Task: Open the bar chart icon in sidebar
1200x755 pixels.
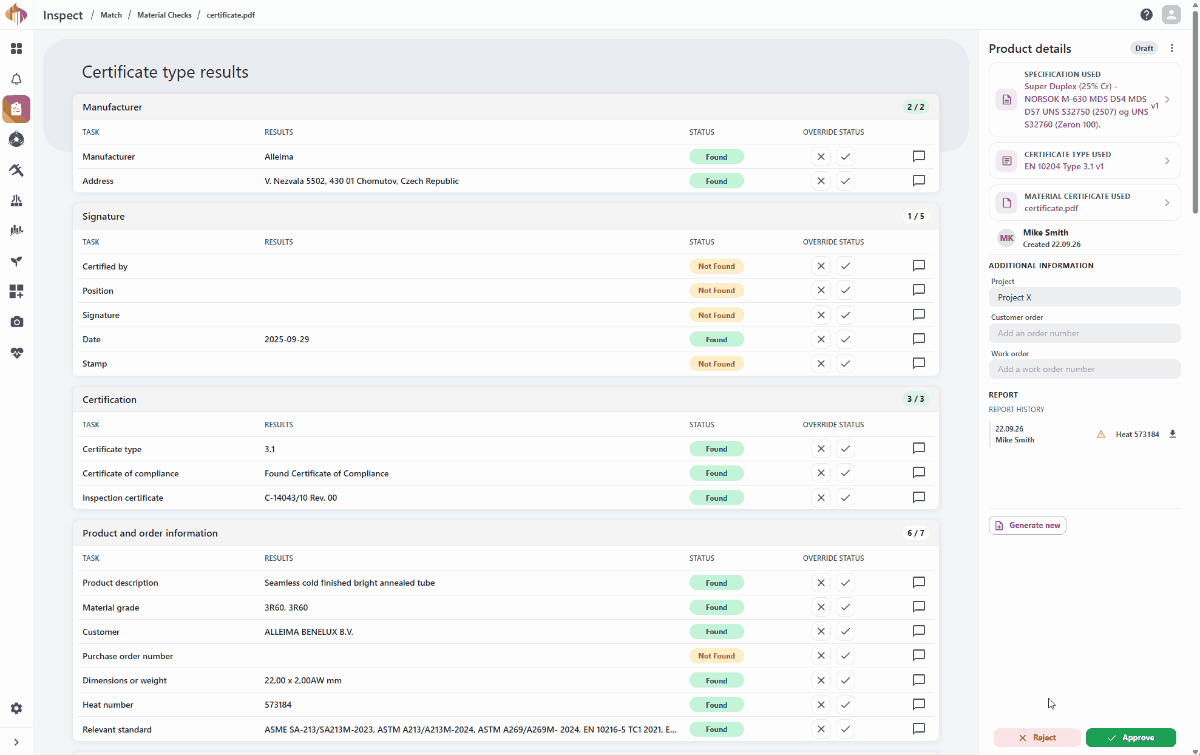Action: (16, 230)
